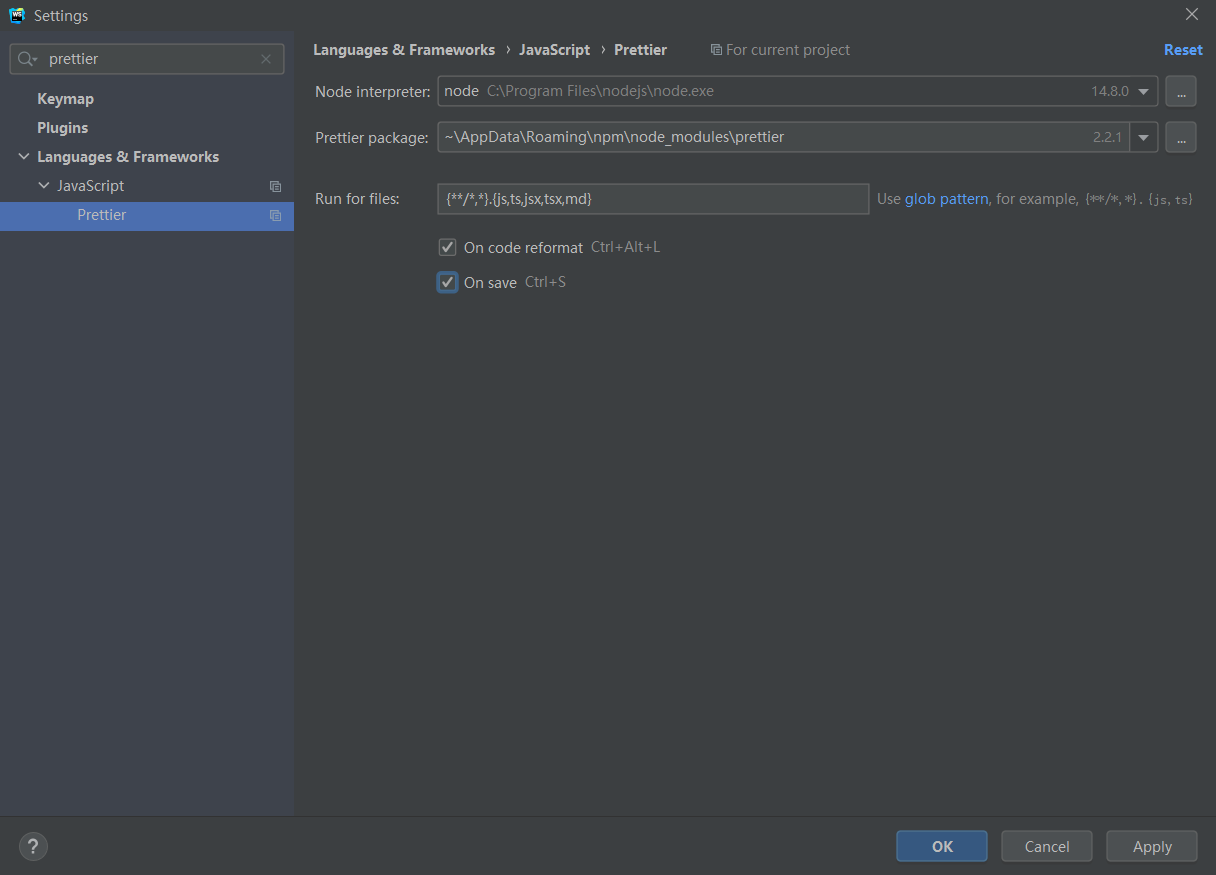Uncheck the On save checkbox

pos(447,282)
